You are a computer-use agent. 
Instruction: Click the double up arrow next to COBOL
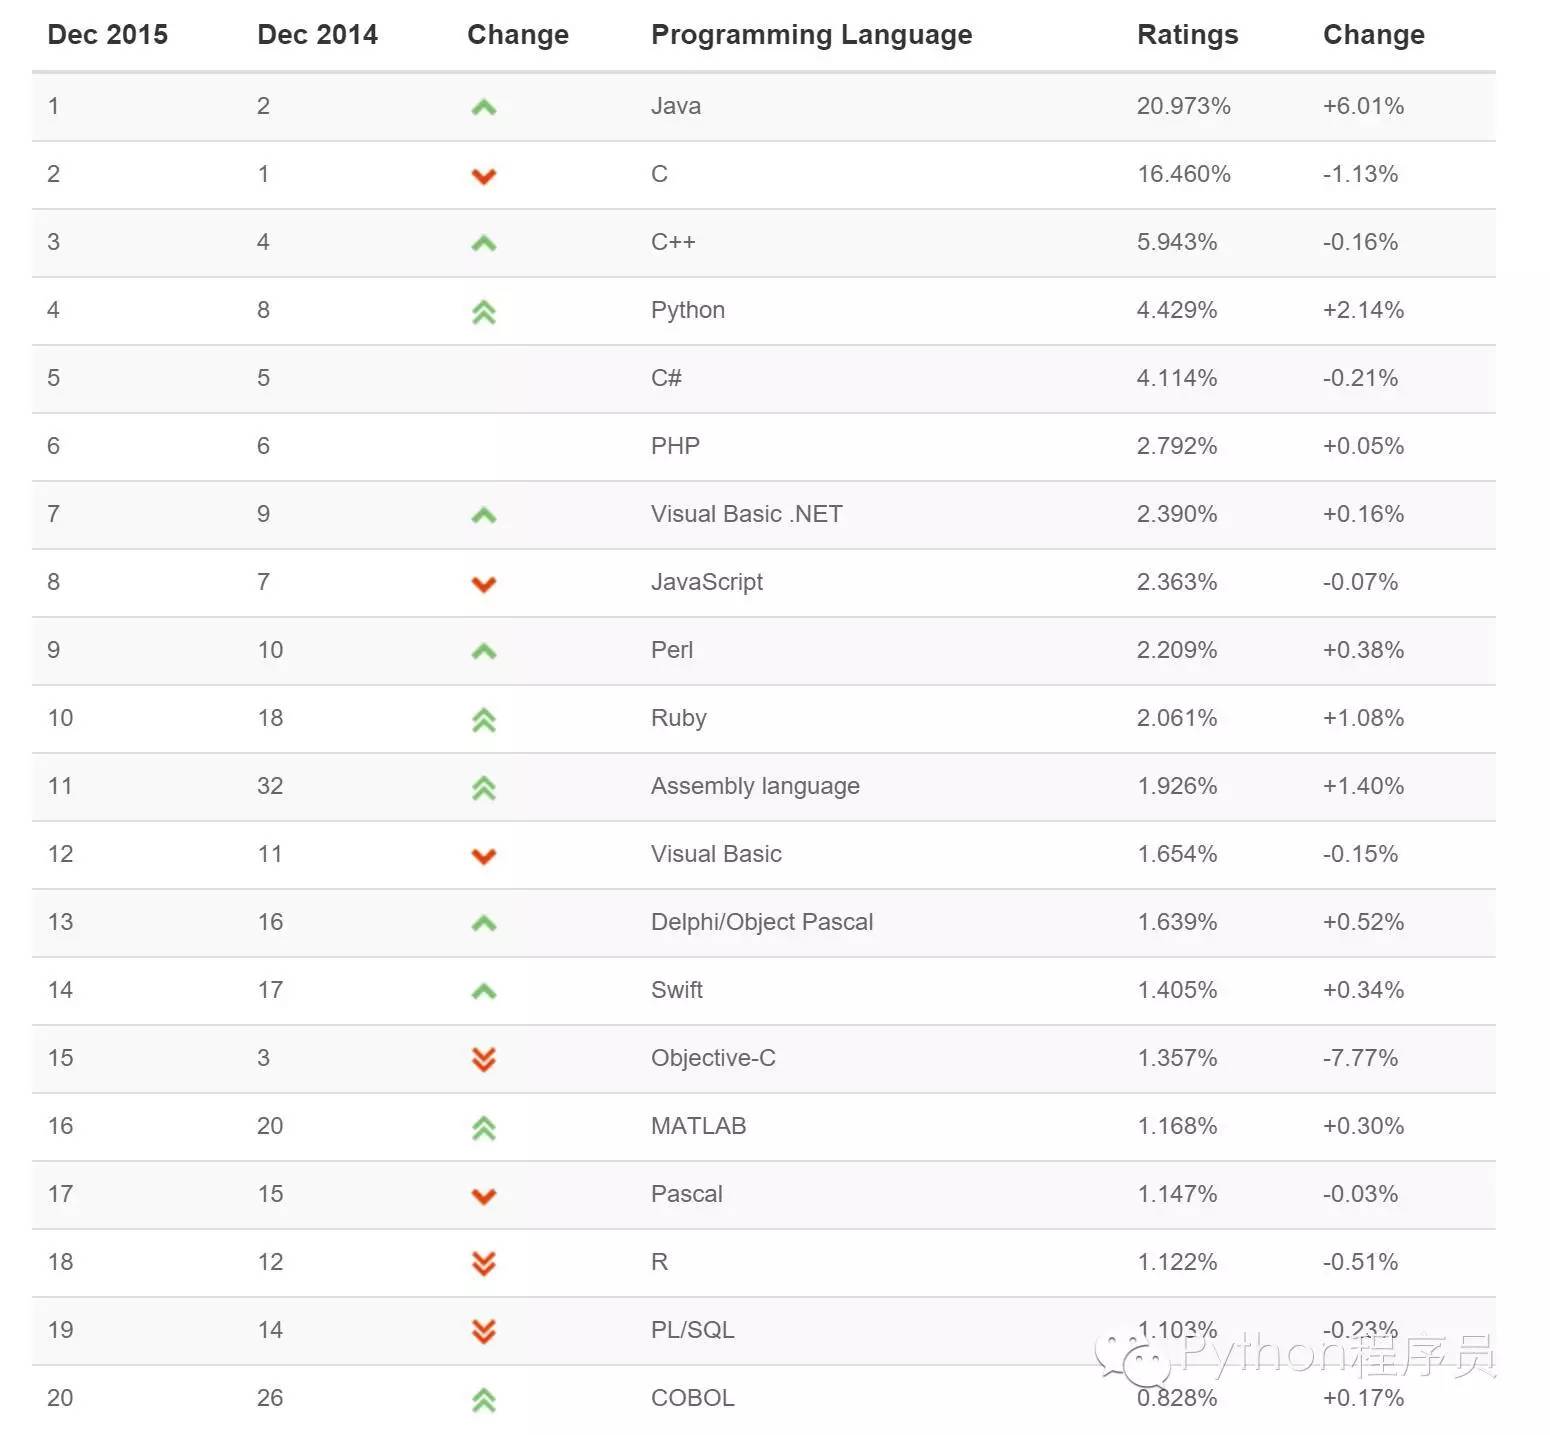[x=484, y=1400]
